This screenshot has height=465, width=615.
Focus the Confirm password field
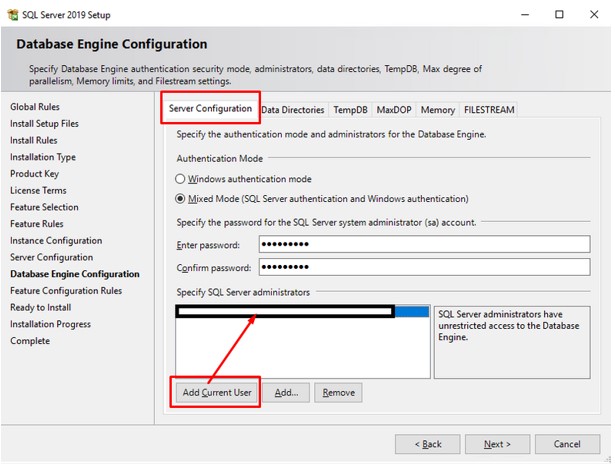point(424,267)
